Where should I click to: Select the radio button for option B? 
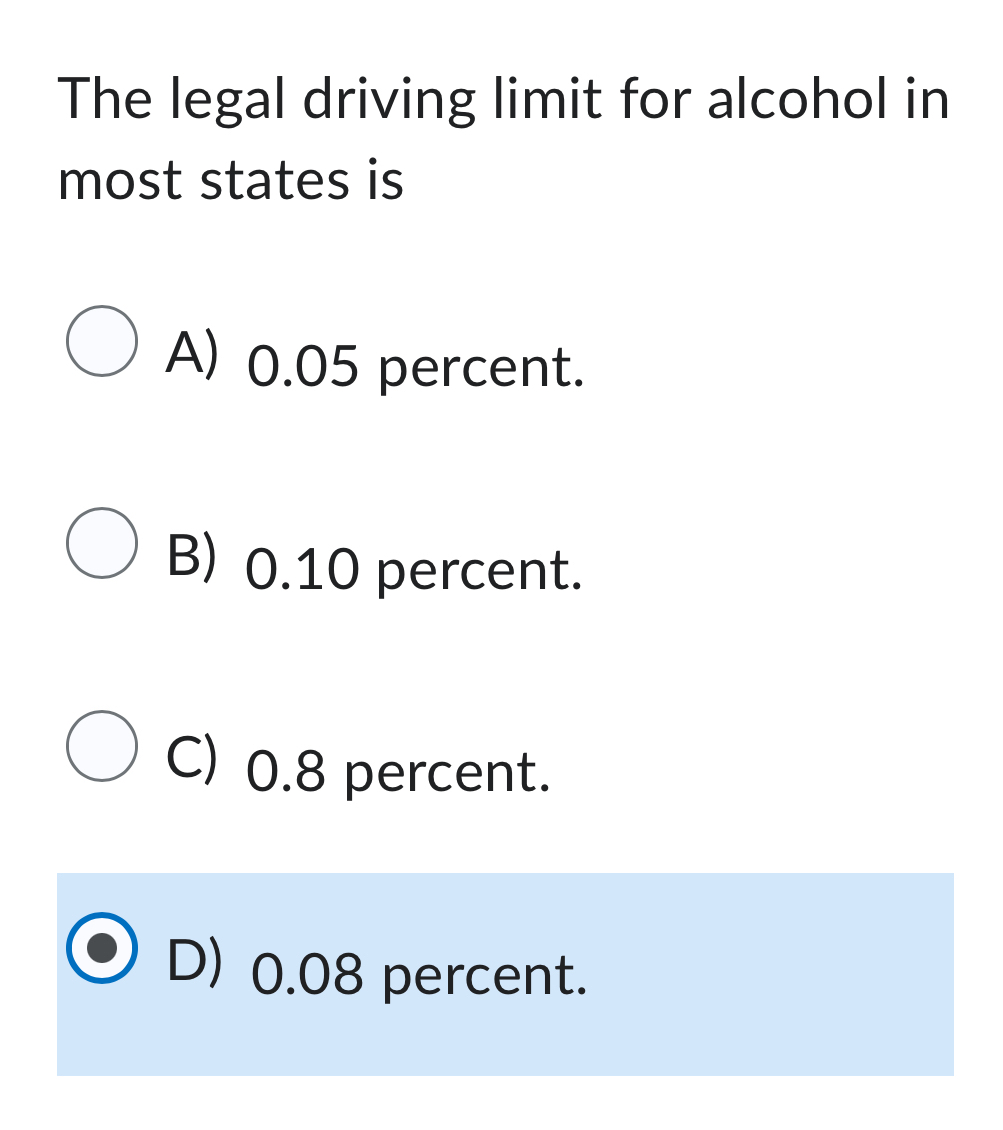(101, 545)
